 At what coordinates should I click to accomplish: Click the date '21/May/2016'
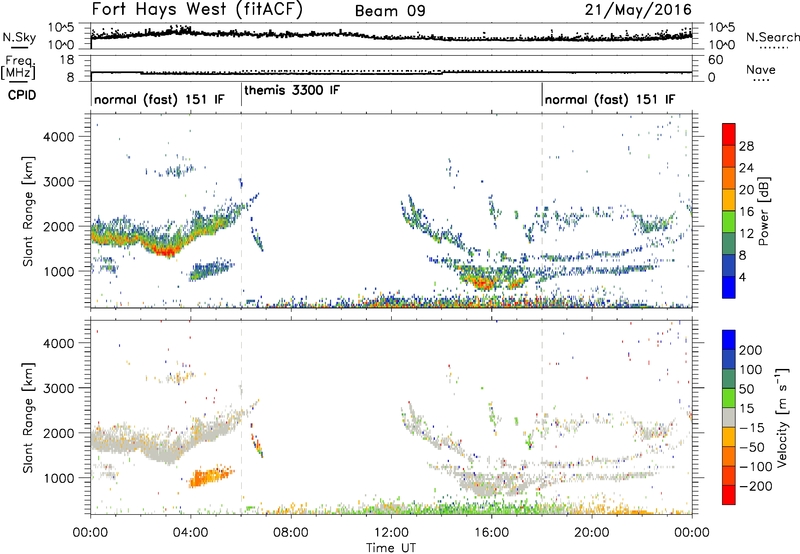point(638,10)
